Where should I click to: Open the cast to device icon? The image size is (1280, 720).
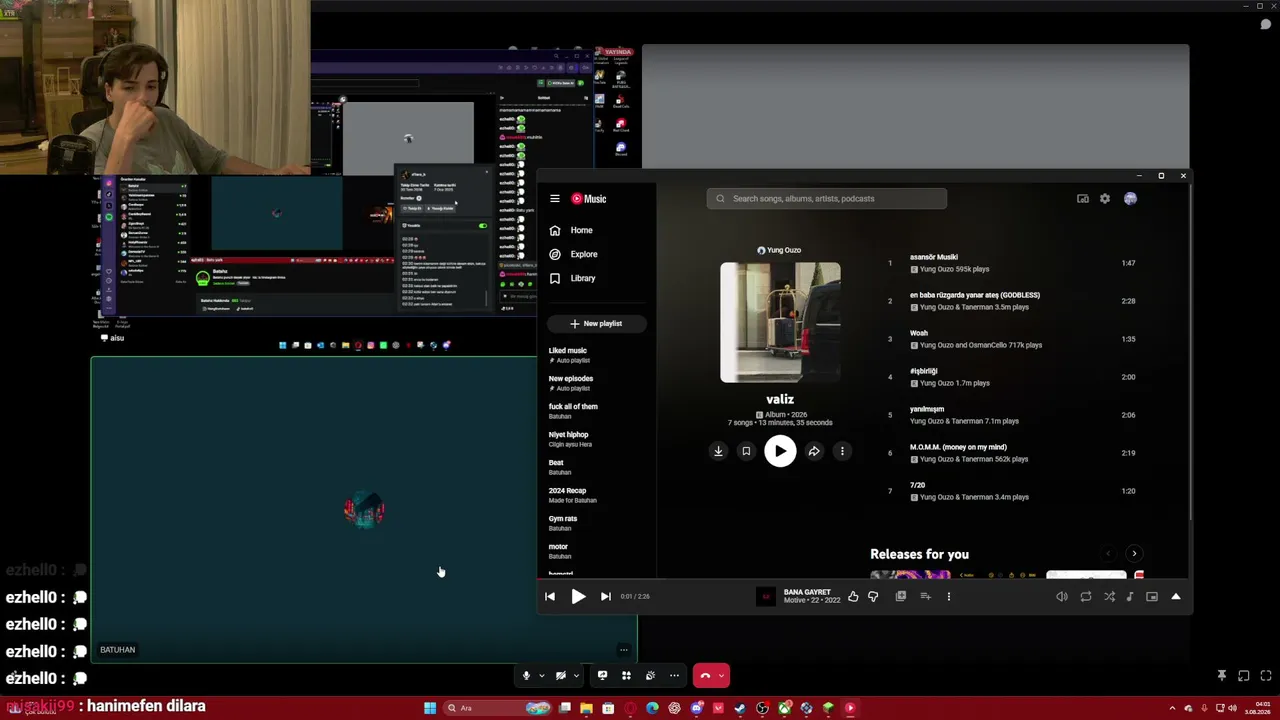click(x=1082, y=199)
